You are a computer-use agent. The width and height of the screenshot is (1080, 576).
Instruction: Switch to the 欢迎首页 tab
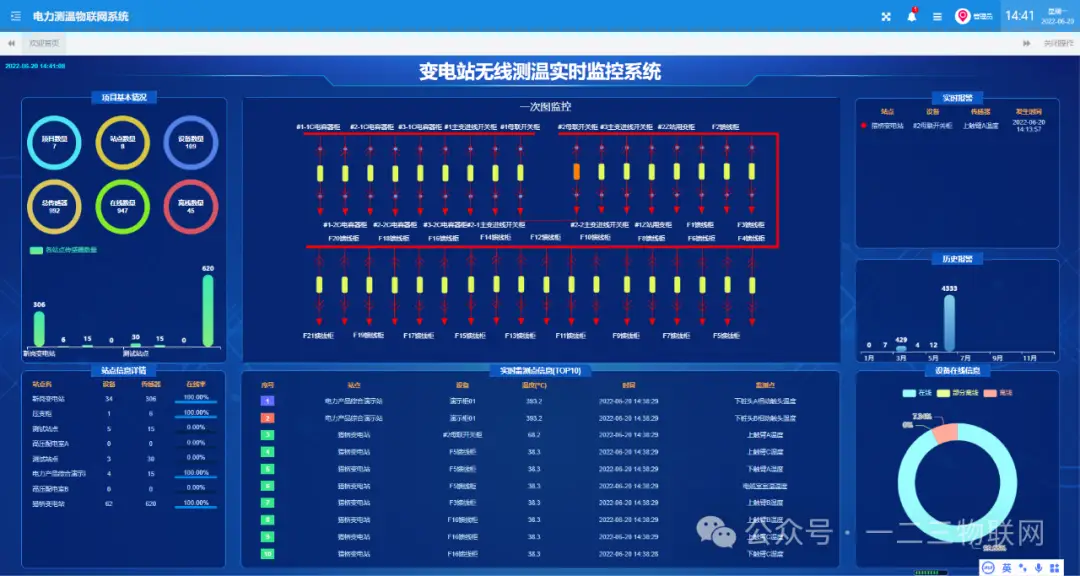tap(45, 43)
